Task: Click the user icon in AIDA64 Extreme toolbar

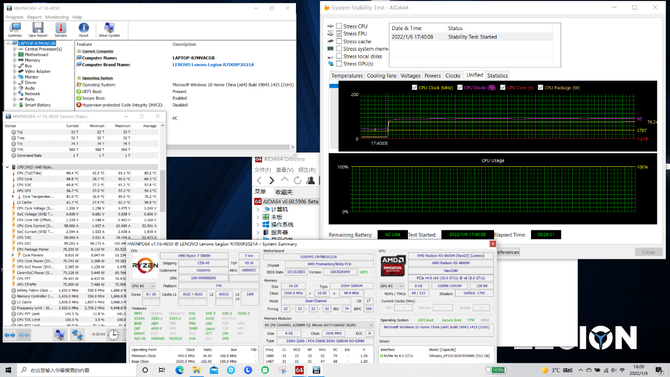Action: (x=311, y=180)
